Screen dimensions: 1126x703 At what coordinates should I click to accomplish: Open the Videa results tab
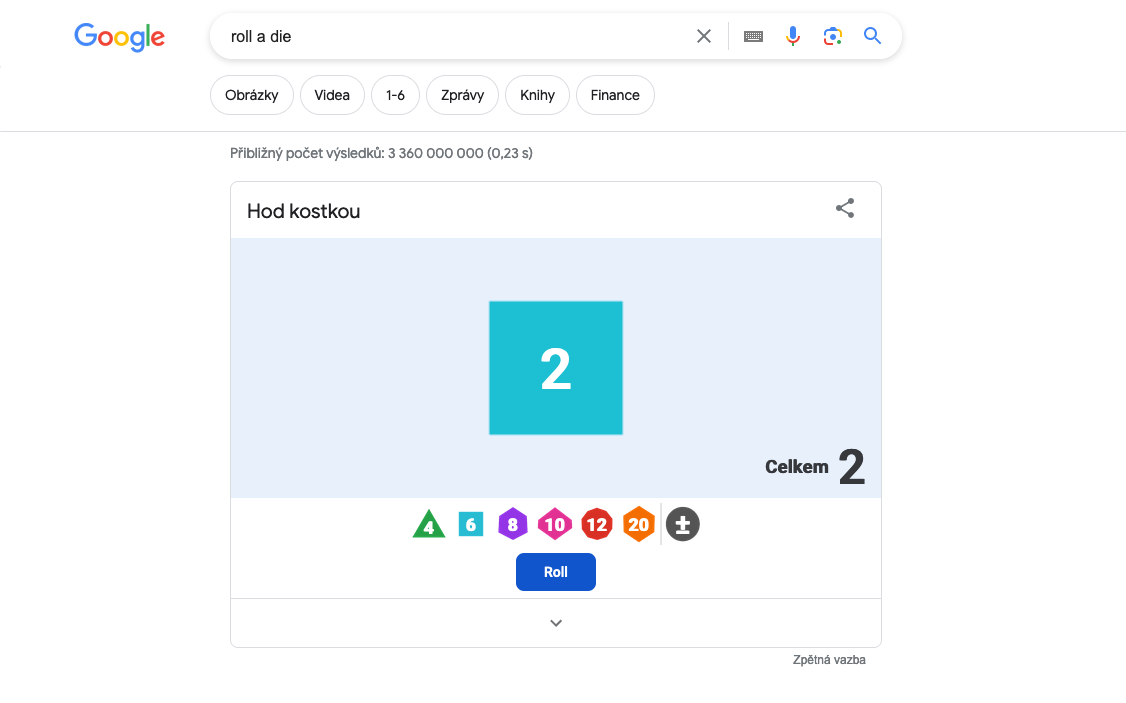coord(332,95)
